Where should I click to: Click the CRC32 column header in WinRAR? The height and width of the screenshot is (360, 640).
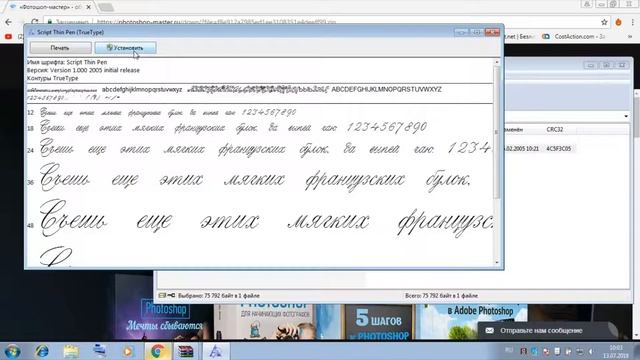[555, 129]
